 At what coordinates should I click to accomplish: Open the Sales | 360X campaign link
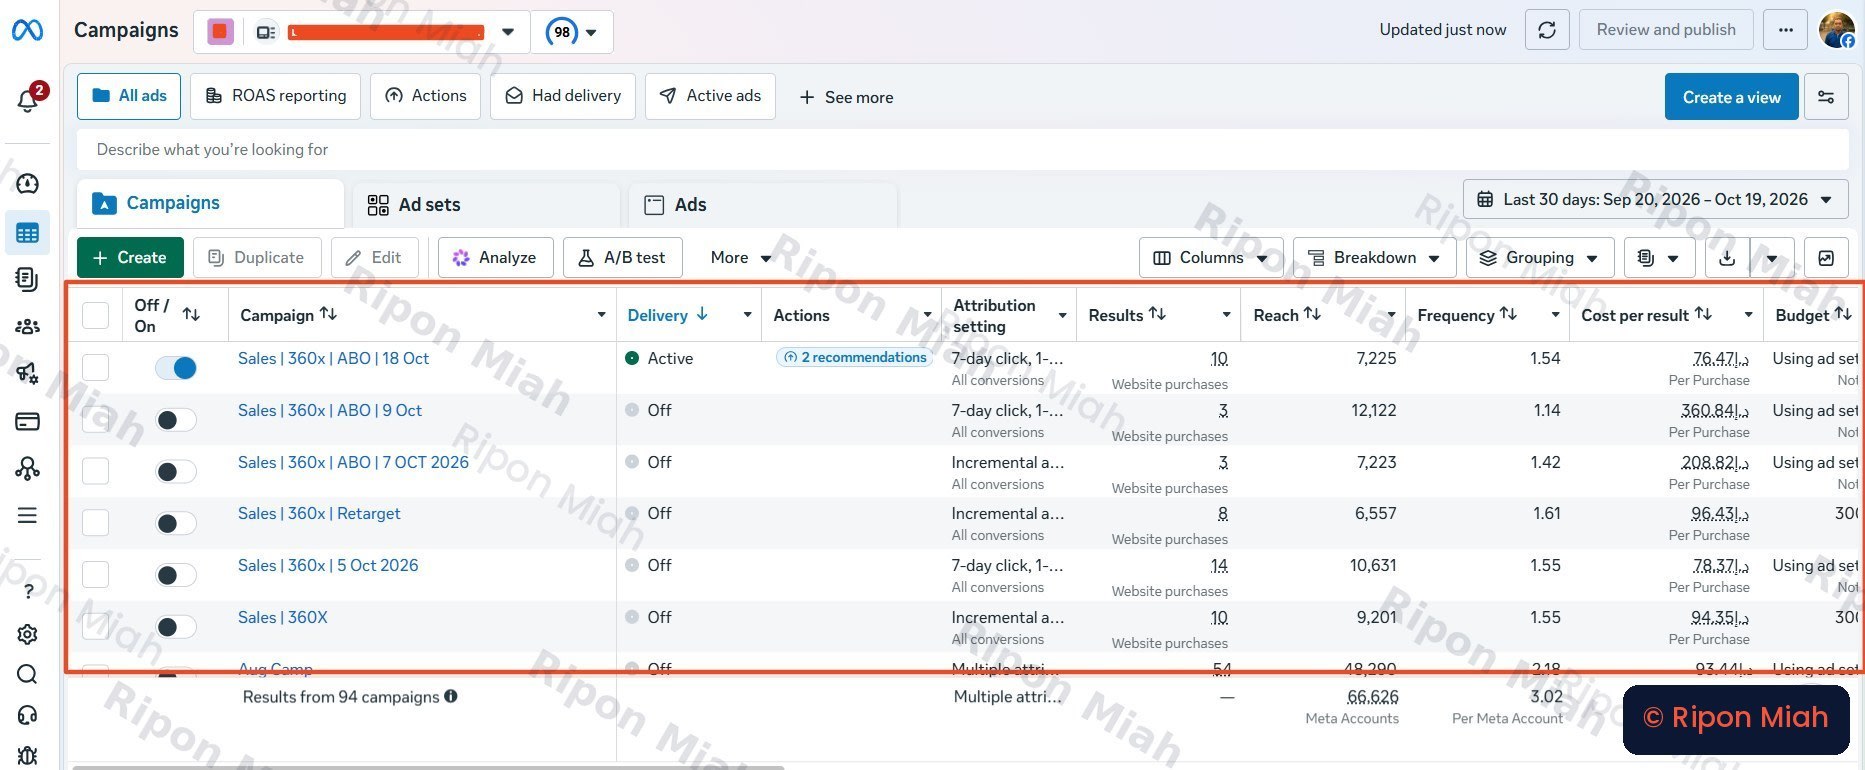283,617
